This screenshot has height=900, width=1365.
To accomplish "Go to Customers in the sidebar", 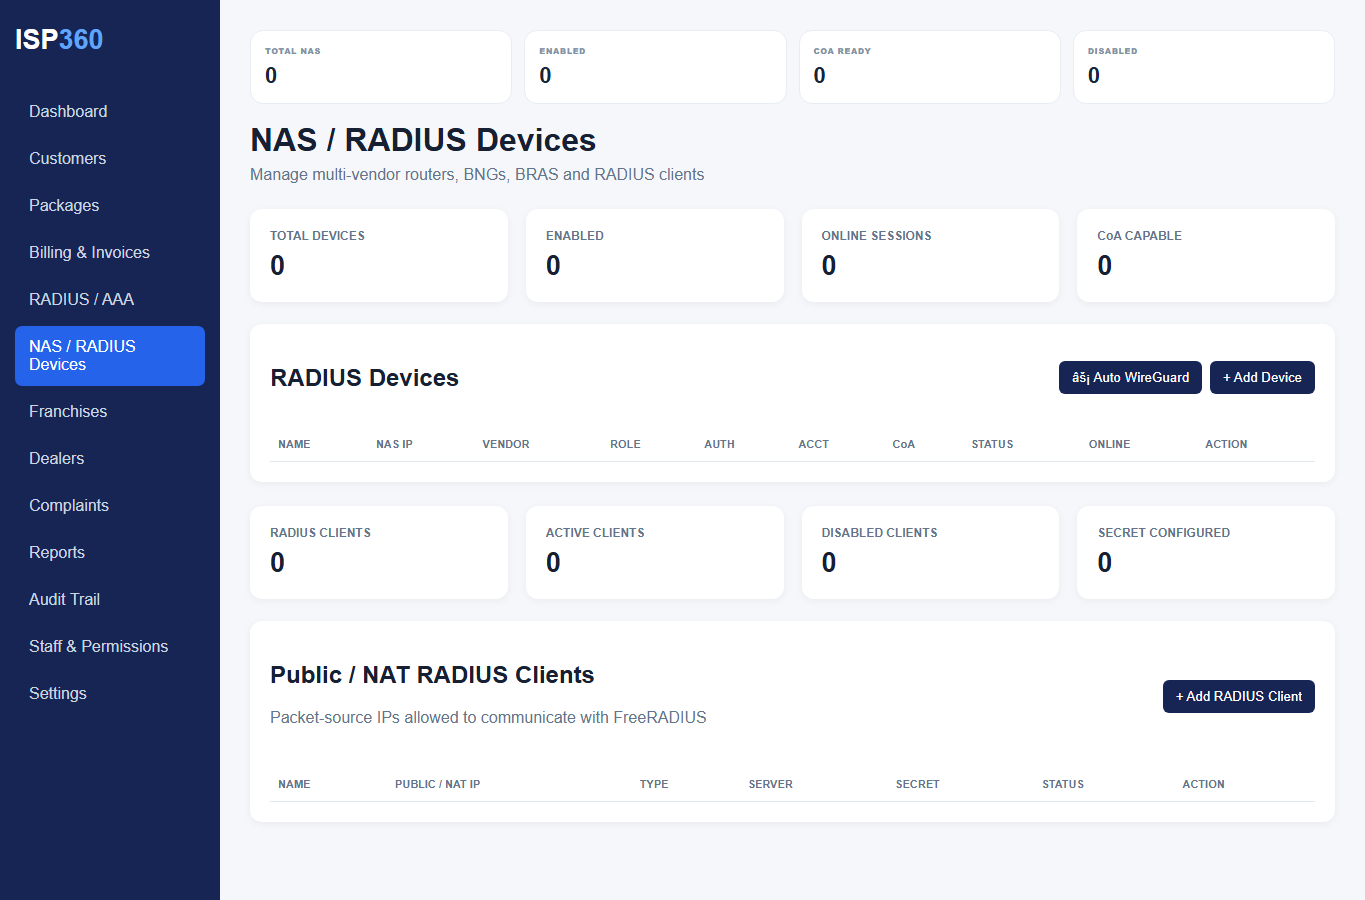I will coord(110,158).
